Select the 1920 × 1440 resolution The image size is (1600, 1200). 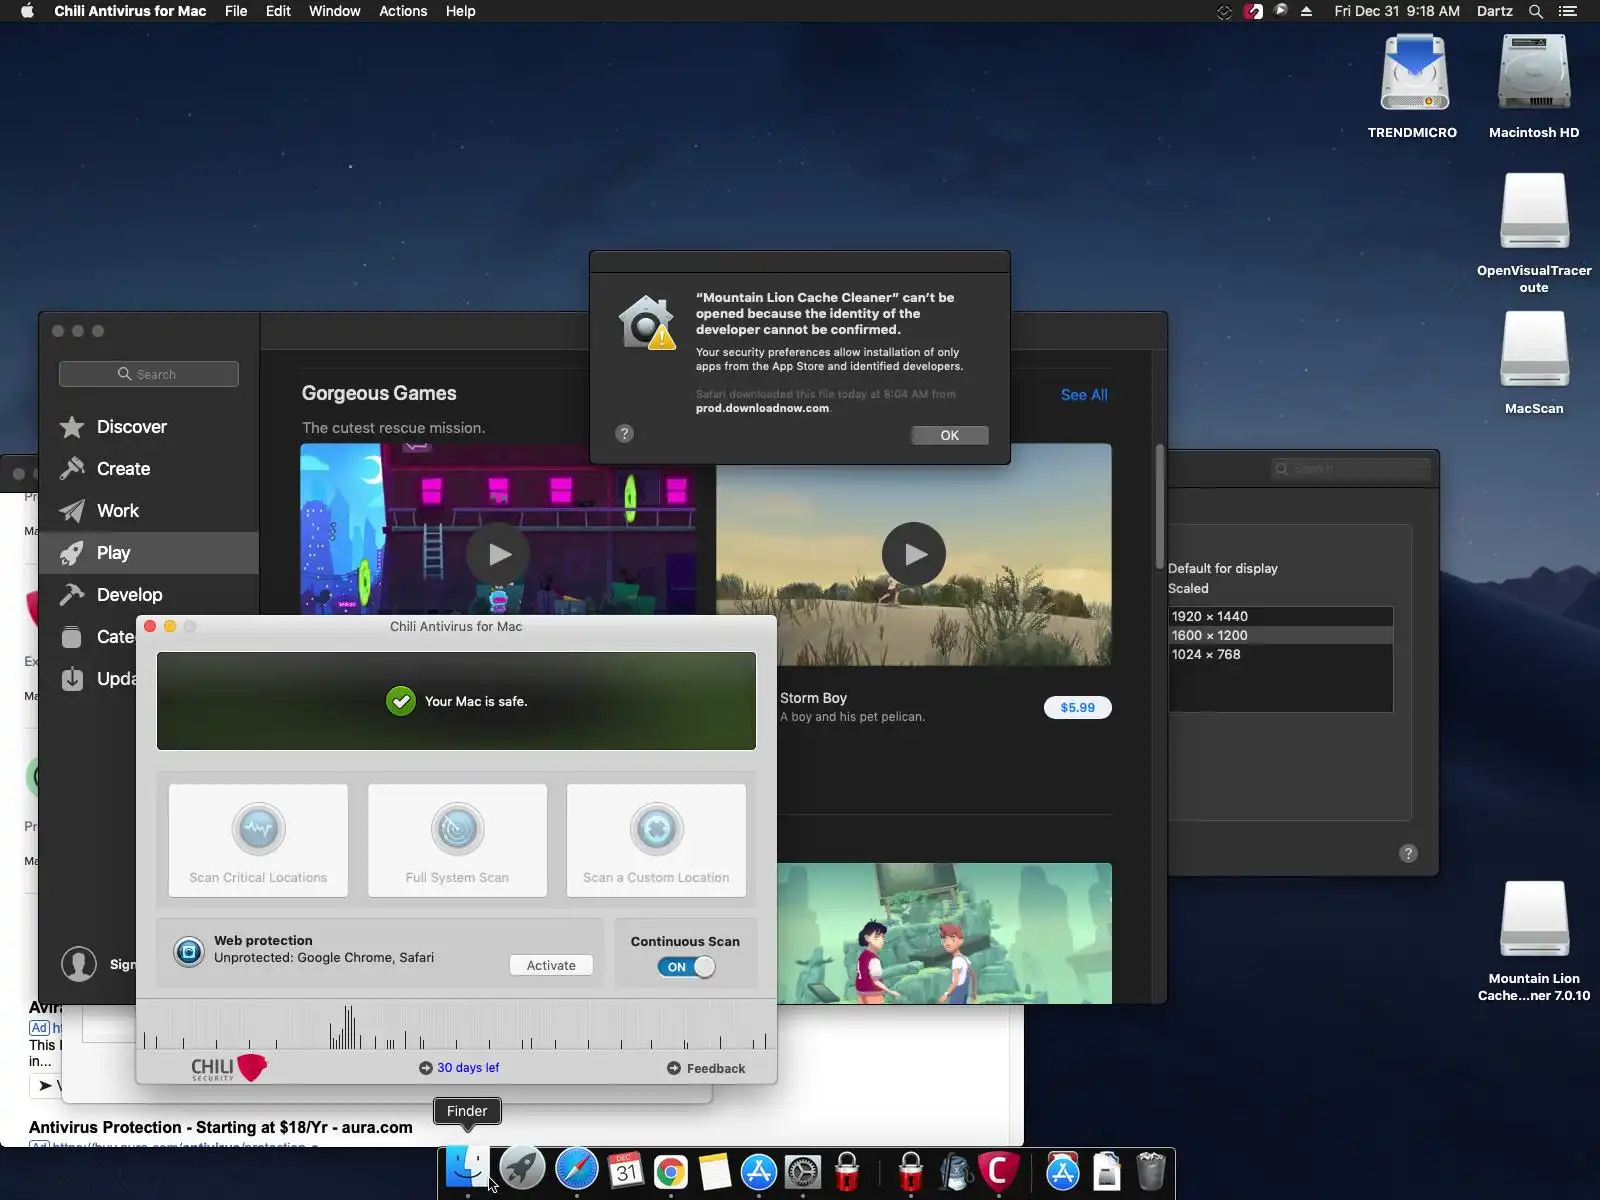pos(1281,616)
